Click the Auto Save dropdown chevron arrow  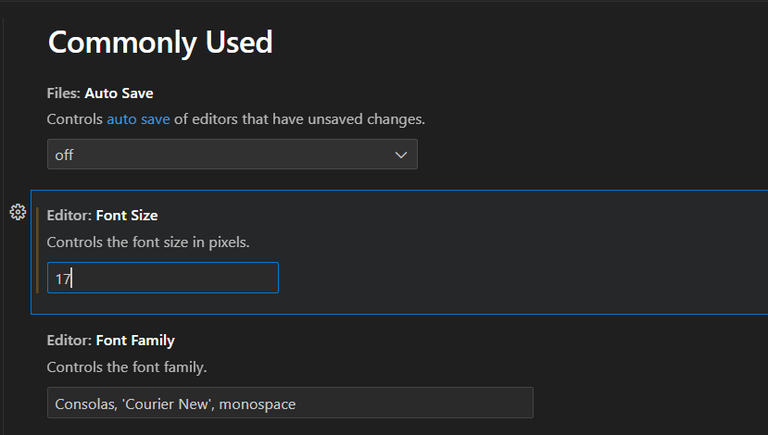coord(401,155)
